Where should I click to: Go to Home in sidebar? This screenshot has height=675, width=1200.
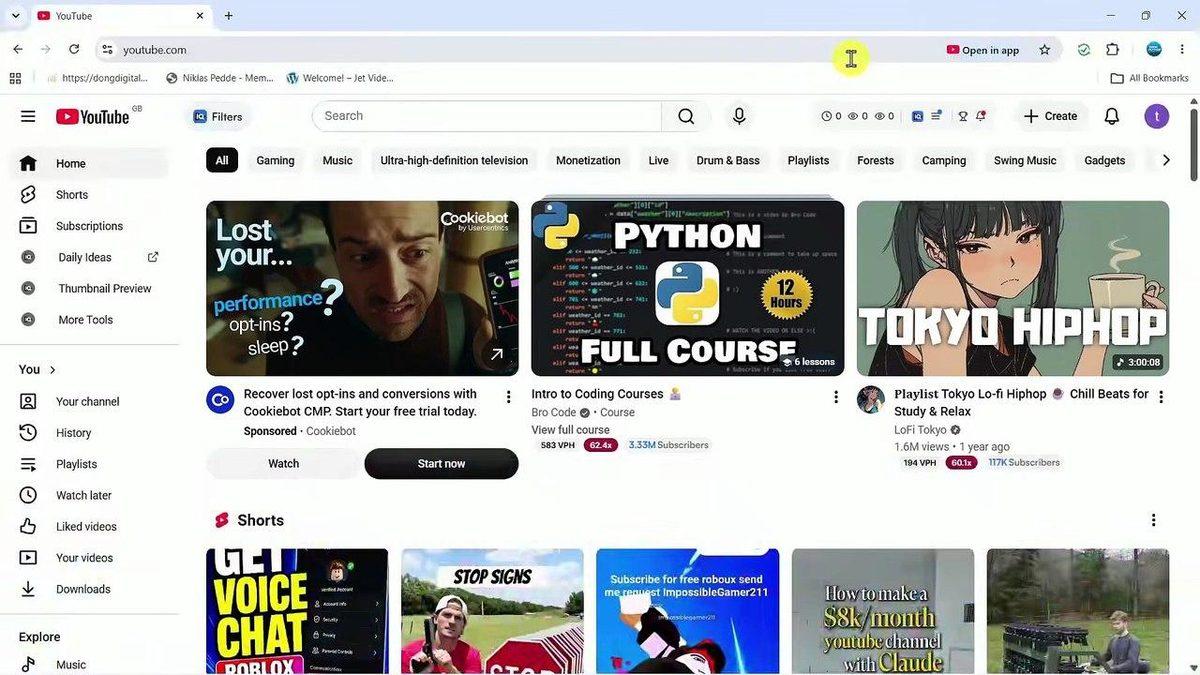[x=90, y=164]
